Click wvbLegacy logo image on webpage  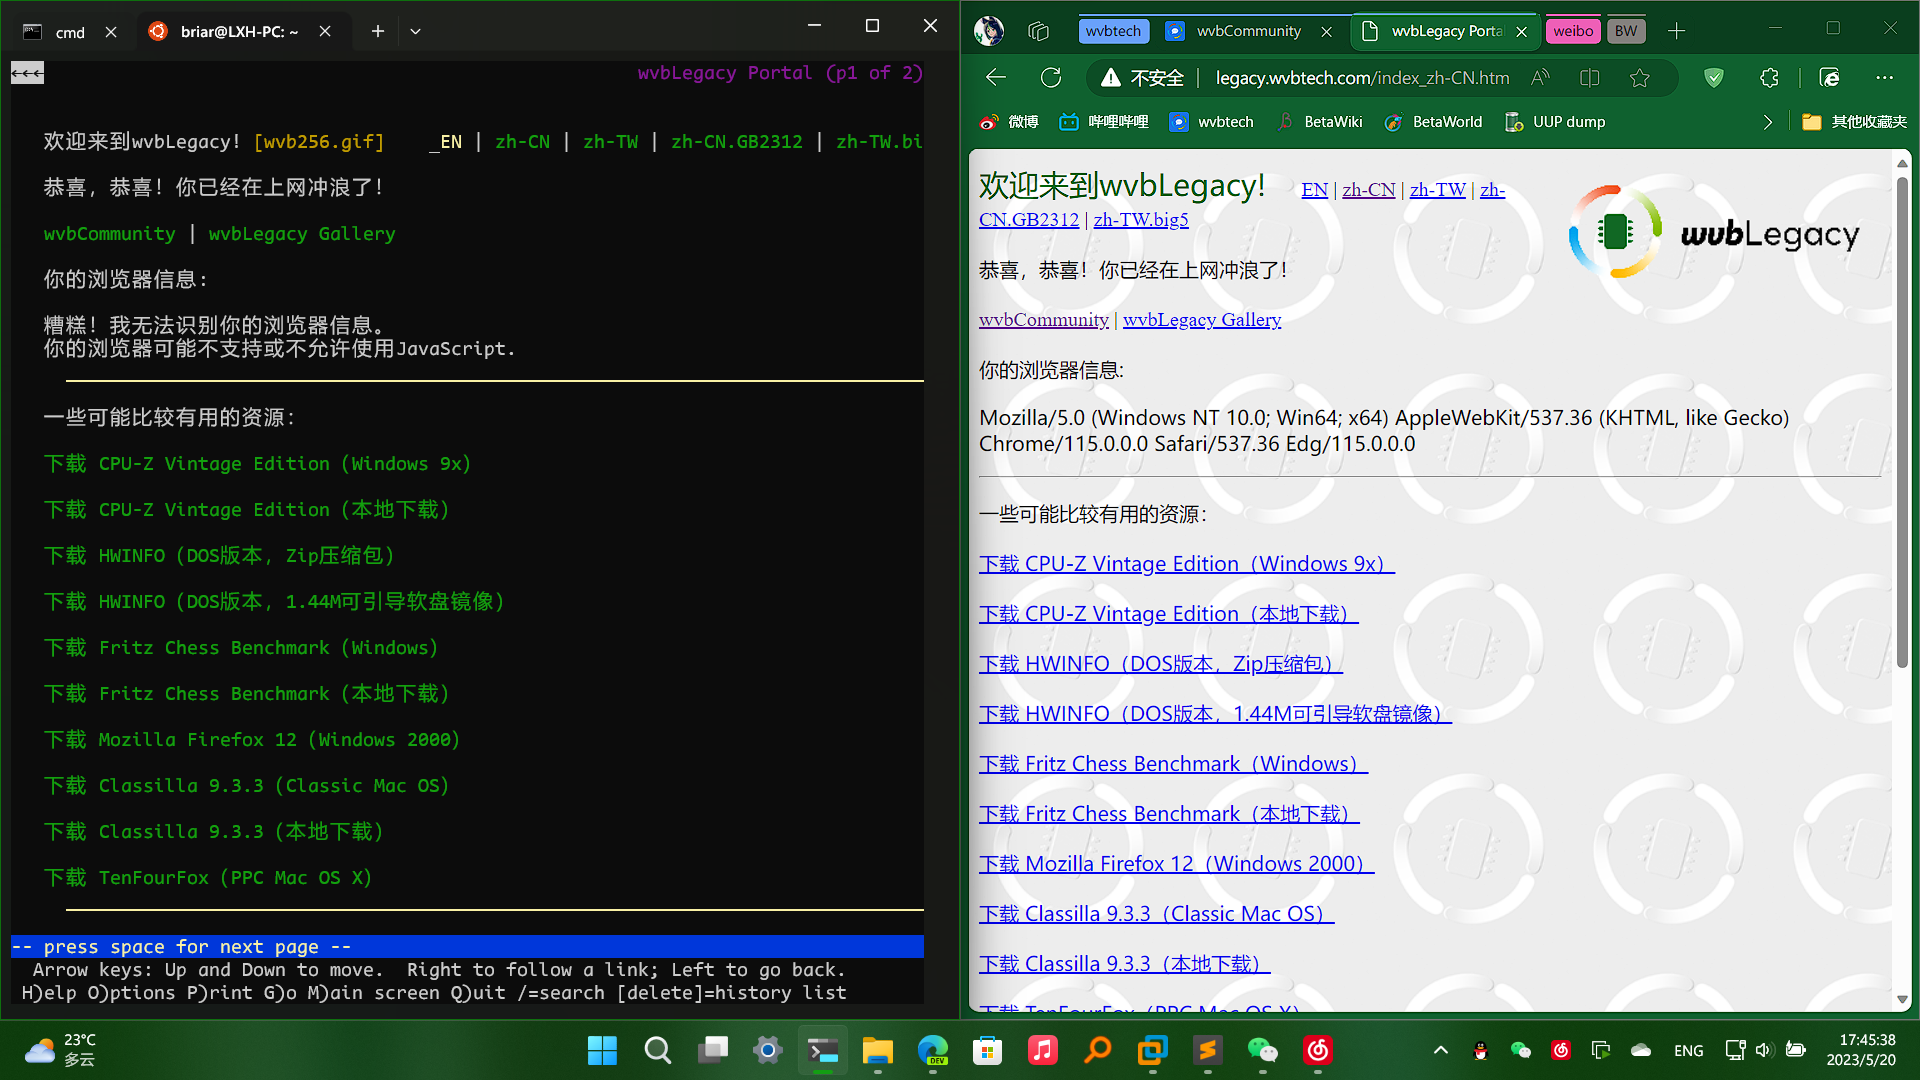pyautogui.click(x=1714, y=232)
